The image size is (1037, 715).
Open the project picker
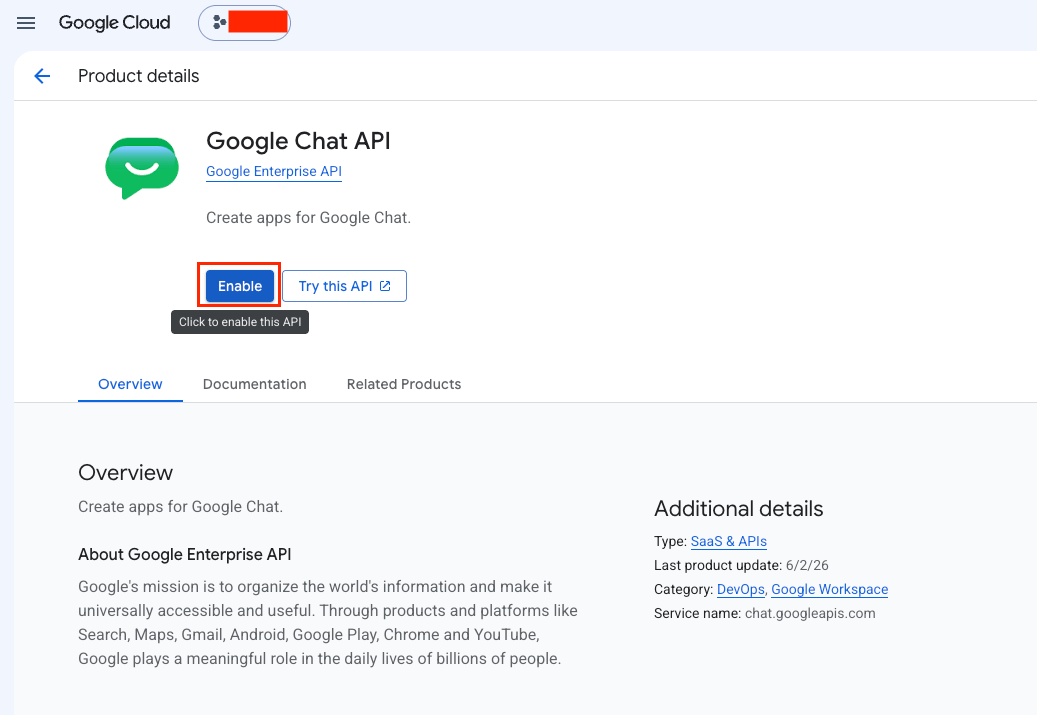pos(245,23)
